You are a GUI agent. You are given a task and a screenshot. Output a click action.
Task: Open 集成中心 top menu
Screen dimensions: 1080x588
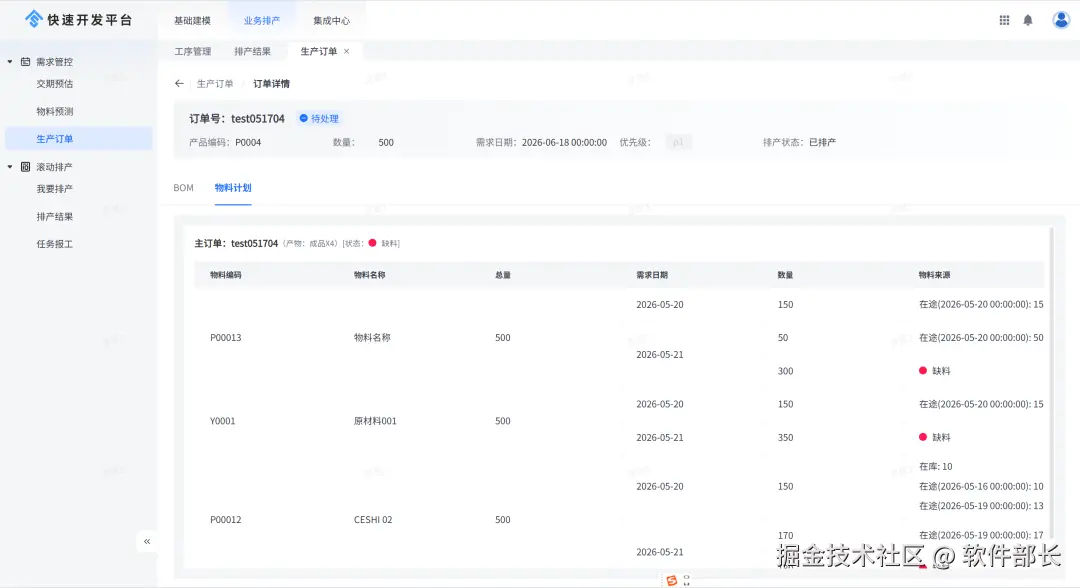tap(331, 21)
